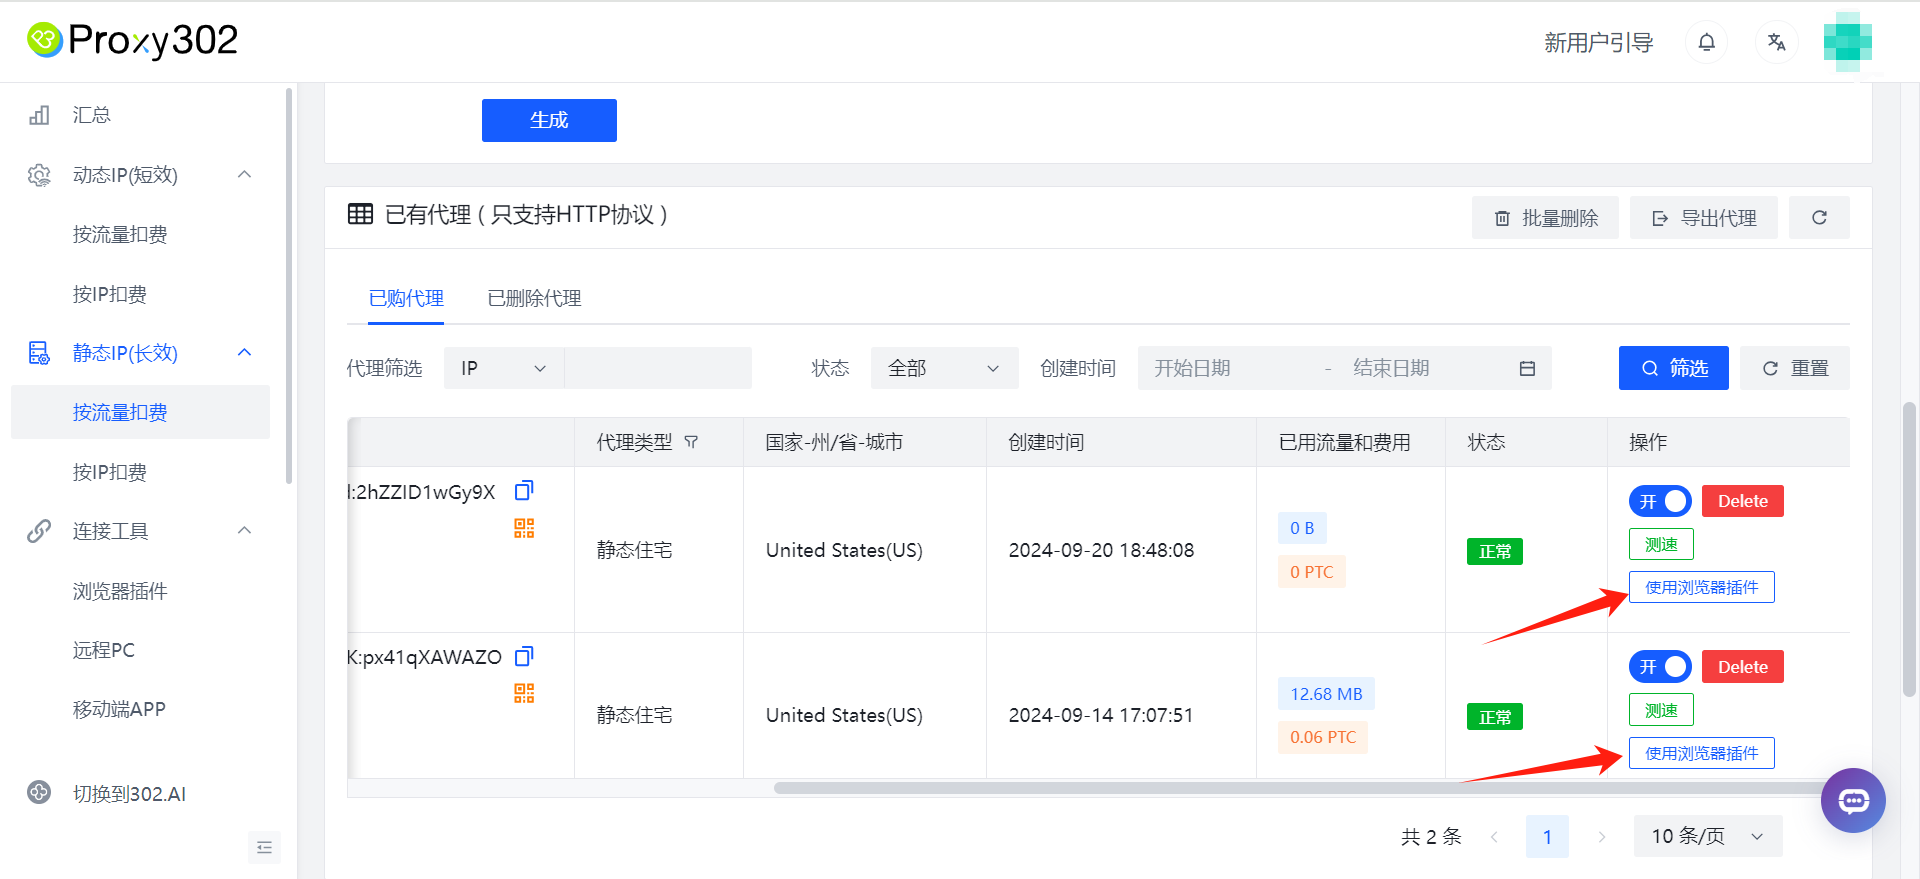Click the 0 B traffic tag
Image resolution: width=1920 pixels, height=879 pixels.
(x=1302, y=528)
